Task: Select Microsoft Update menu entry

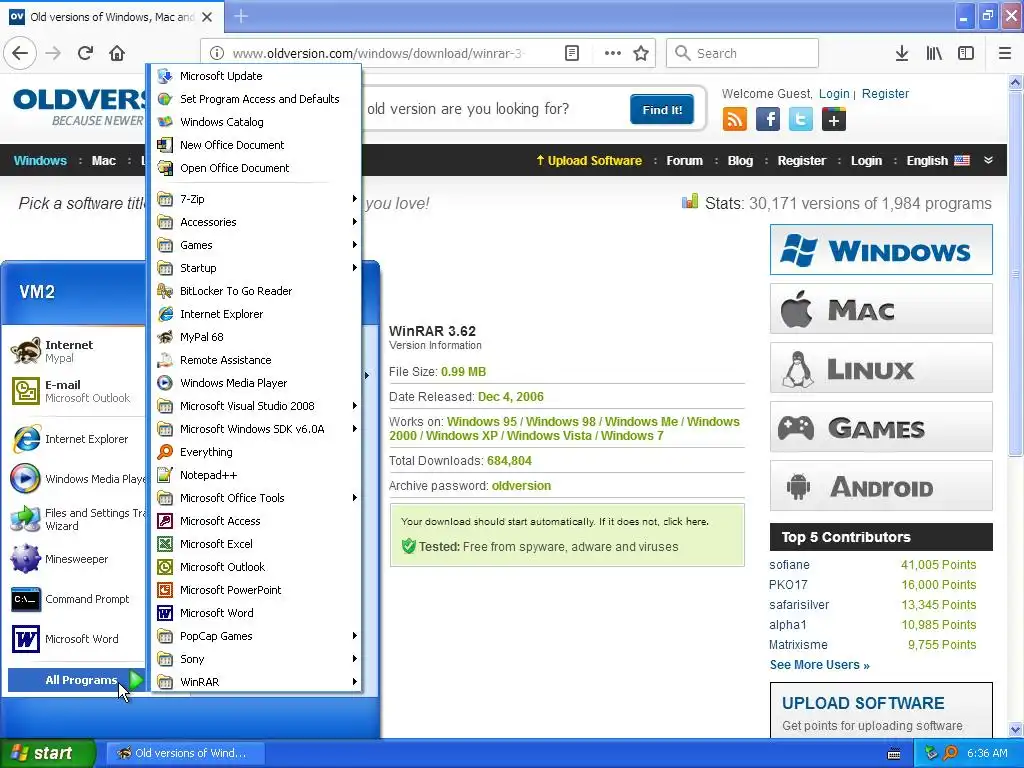Action: pos(257,76)
